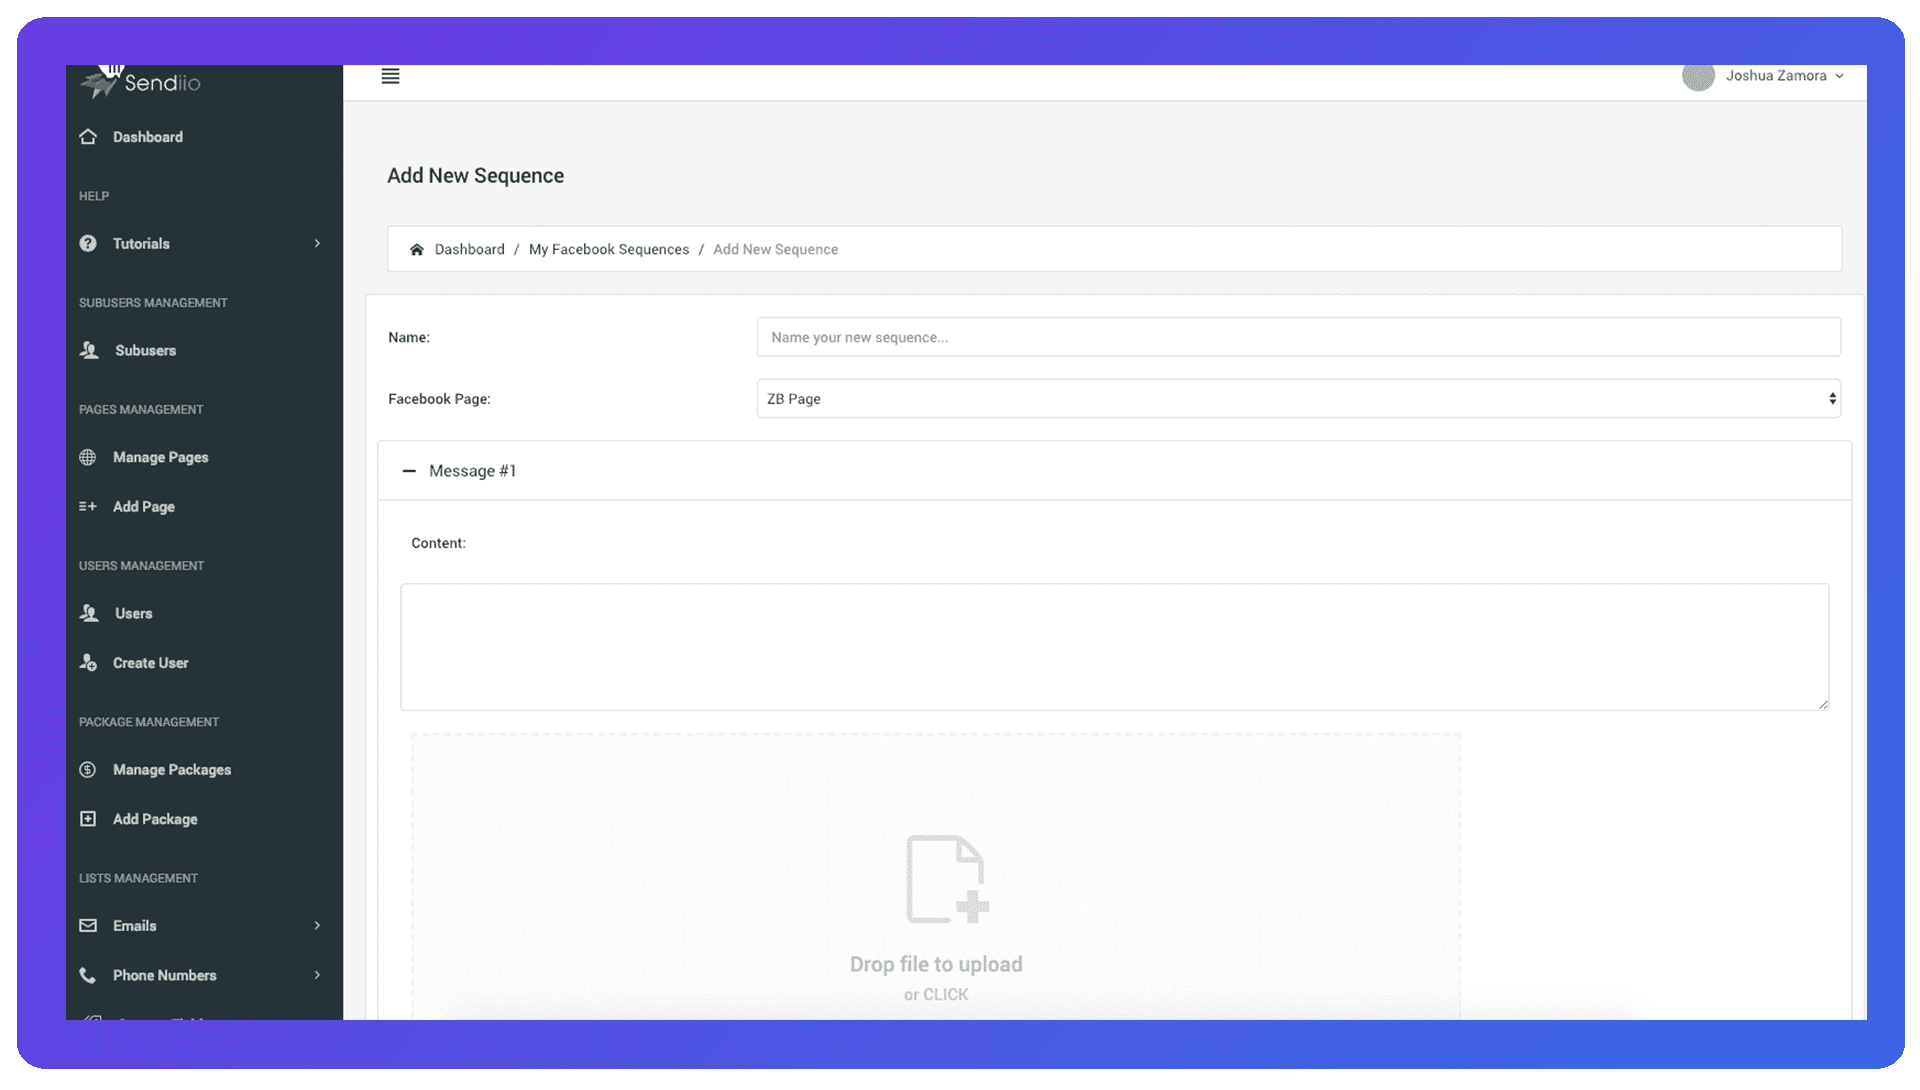Image resolution: width=1920 pixels, height=1090 pixels.
Task: Open Subusers in the sidebar
Action: coord(145,351)
